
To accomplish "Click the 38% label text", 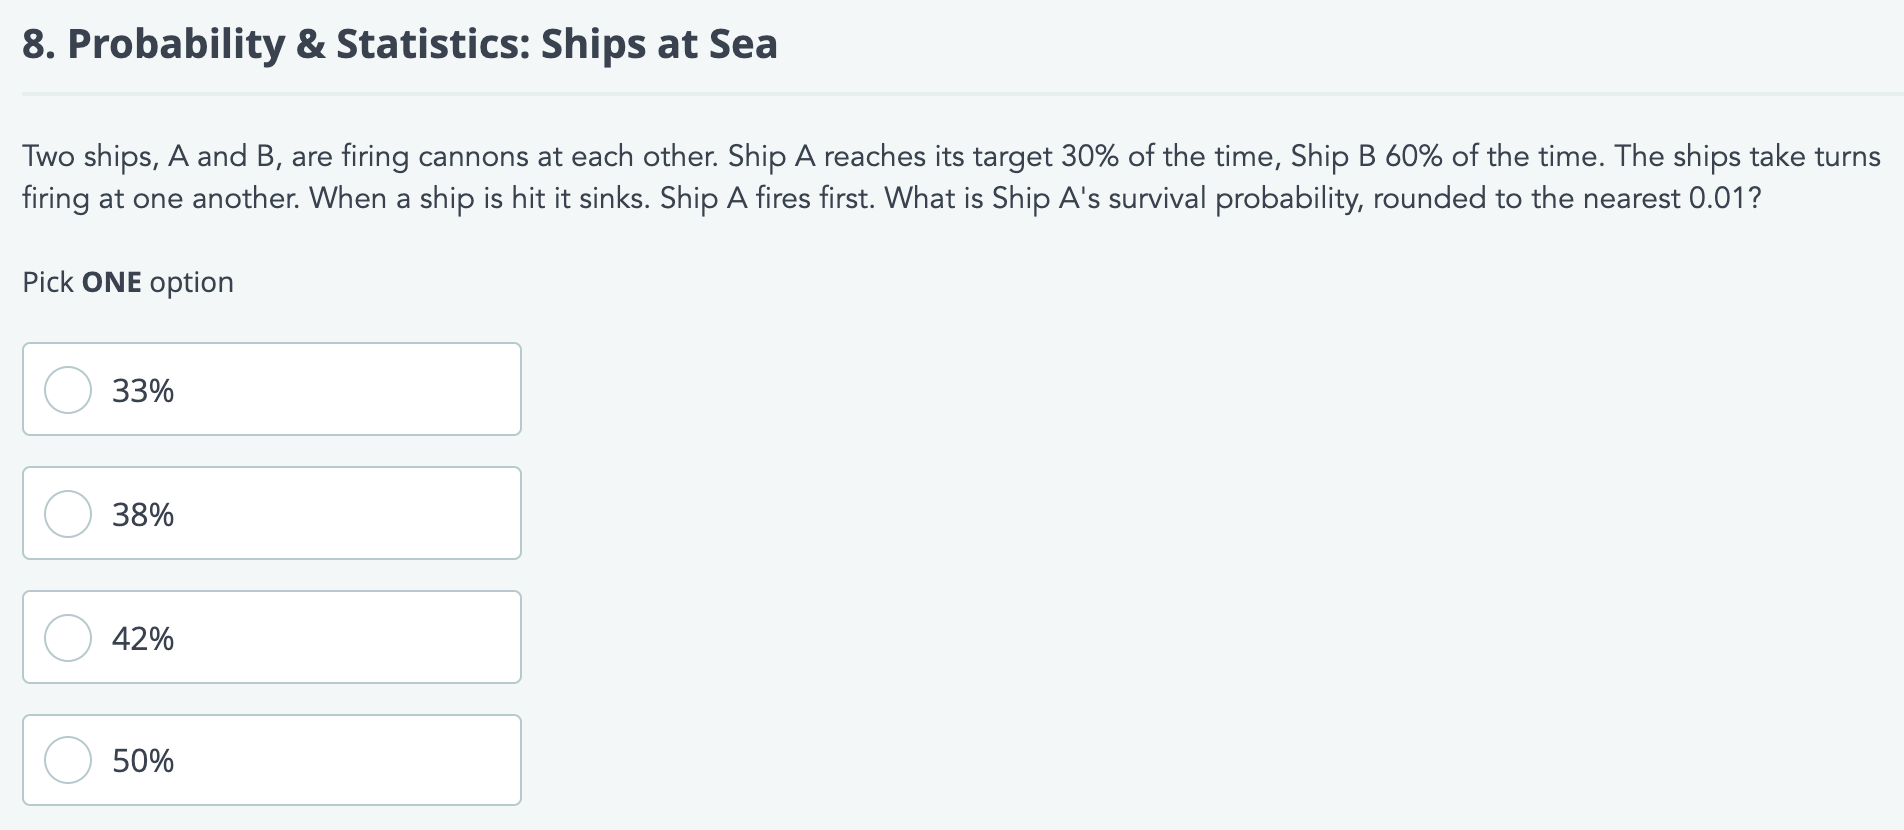I will click(x=142, y=513).
